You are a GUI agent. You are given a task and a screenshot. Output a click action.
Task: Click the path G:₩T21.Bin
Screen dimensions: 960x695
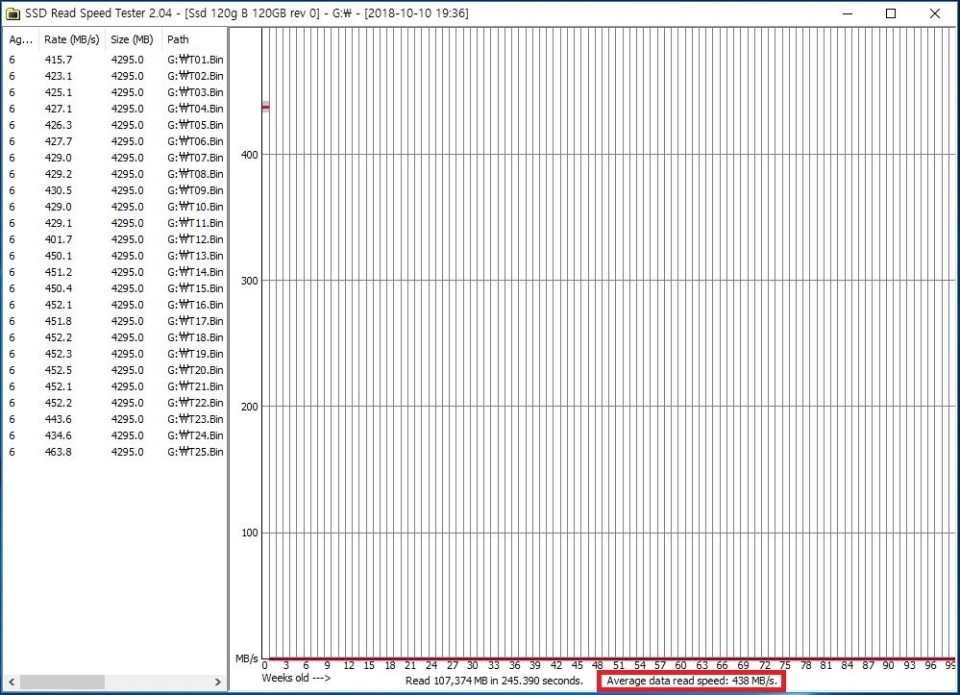point(195,386)
